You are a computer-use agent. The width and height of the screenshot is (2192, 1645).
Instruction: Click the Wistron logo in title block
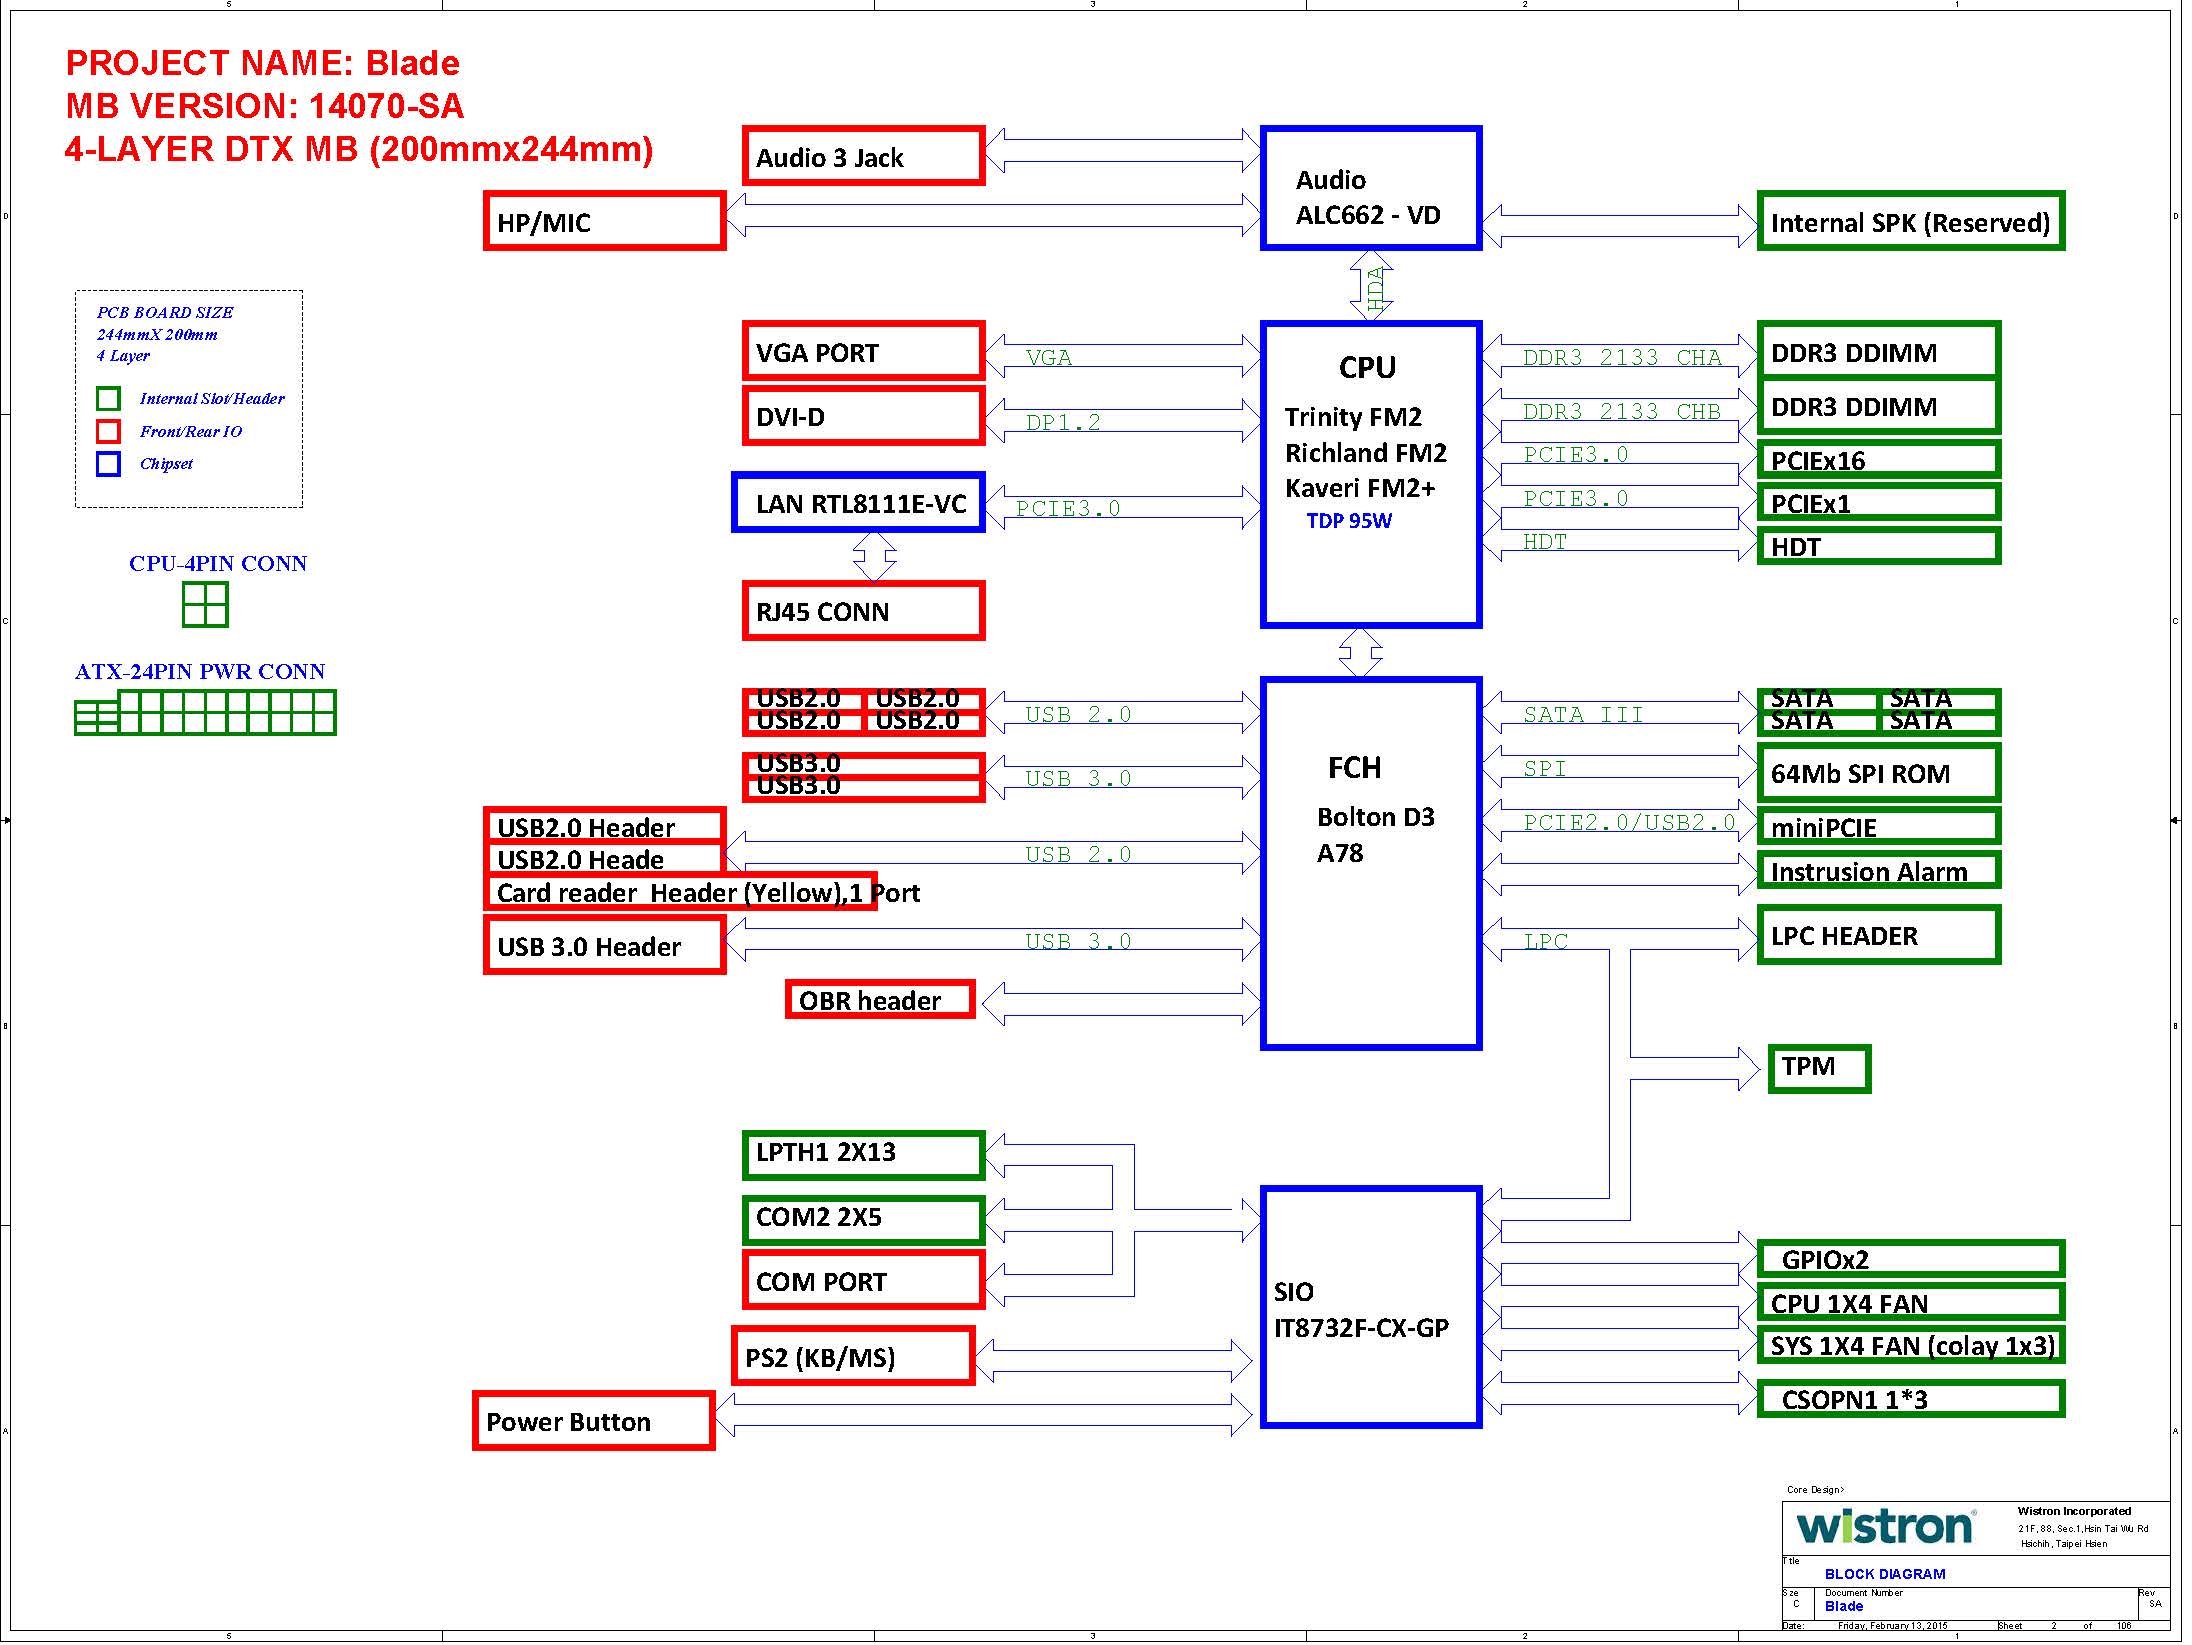point(1885,1527)
